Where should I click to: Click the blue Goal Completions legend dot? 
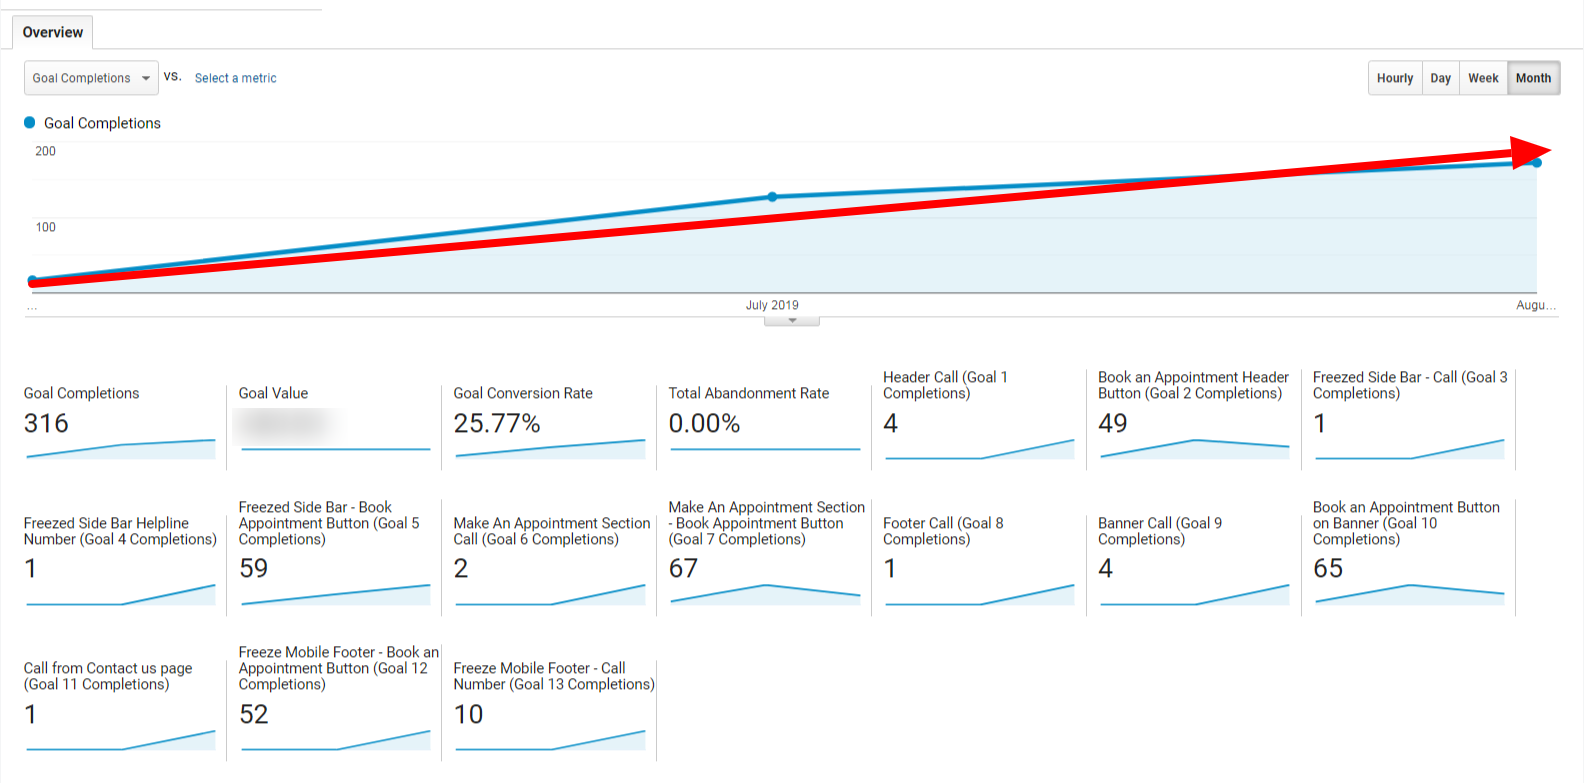30,122
